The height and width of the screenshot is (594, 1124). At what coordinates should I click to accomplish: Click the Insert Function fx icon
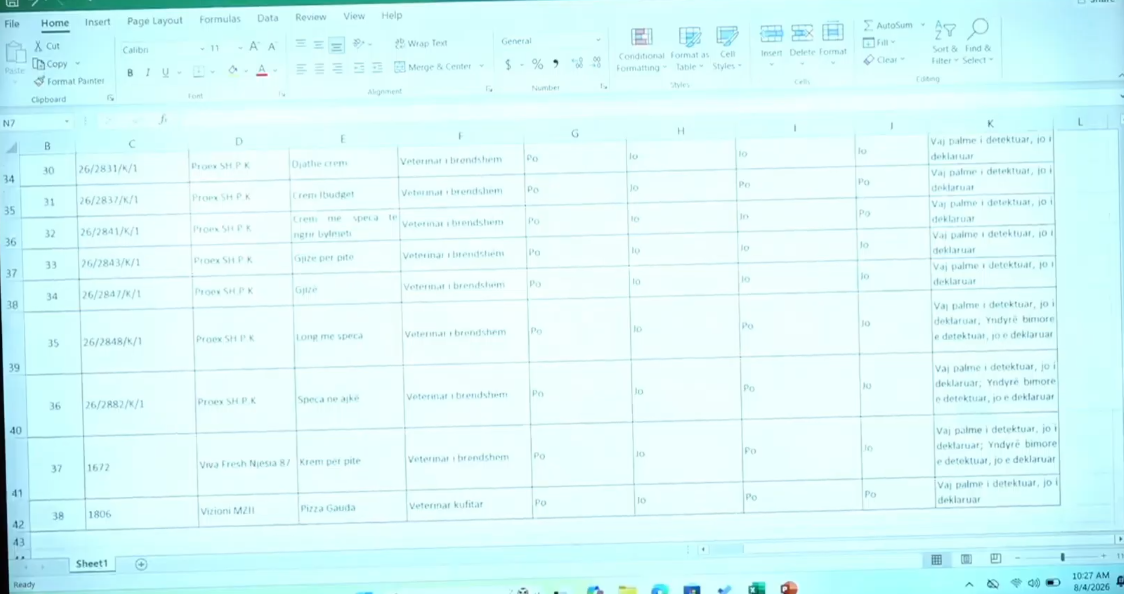click(163, 120)
